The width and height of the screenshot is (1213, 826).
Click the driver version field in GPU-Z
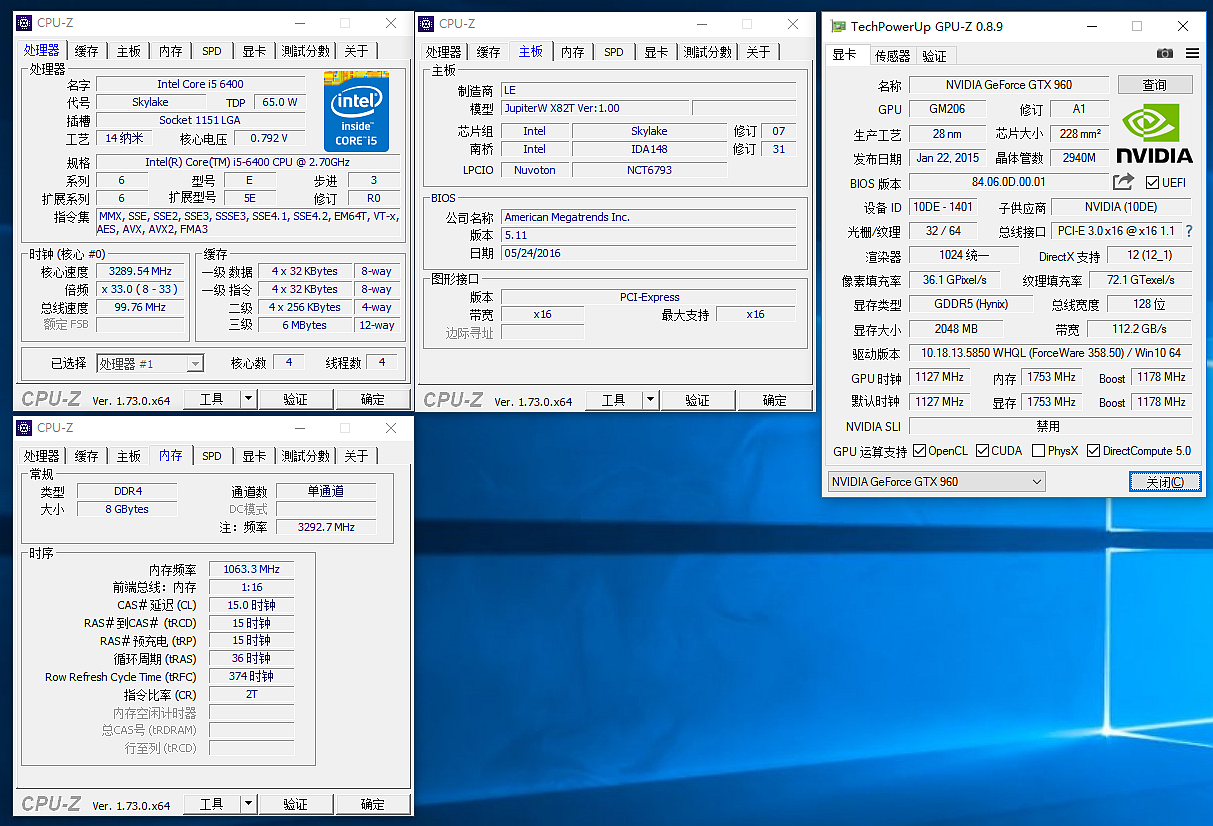pyautogui.click(x=1050, y=353)
